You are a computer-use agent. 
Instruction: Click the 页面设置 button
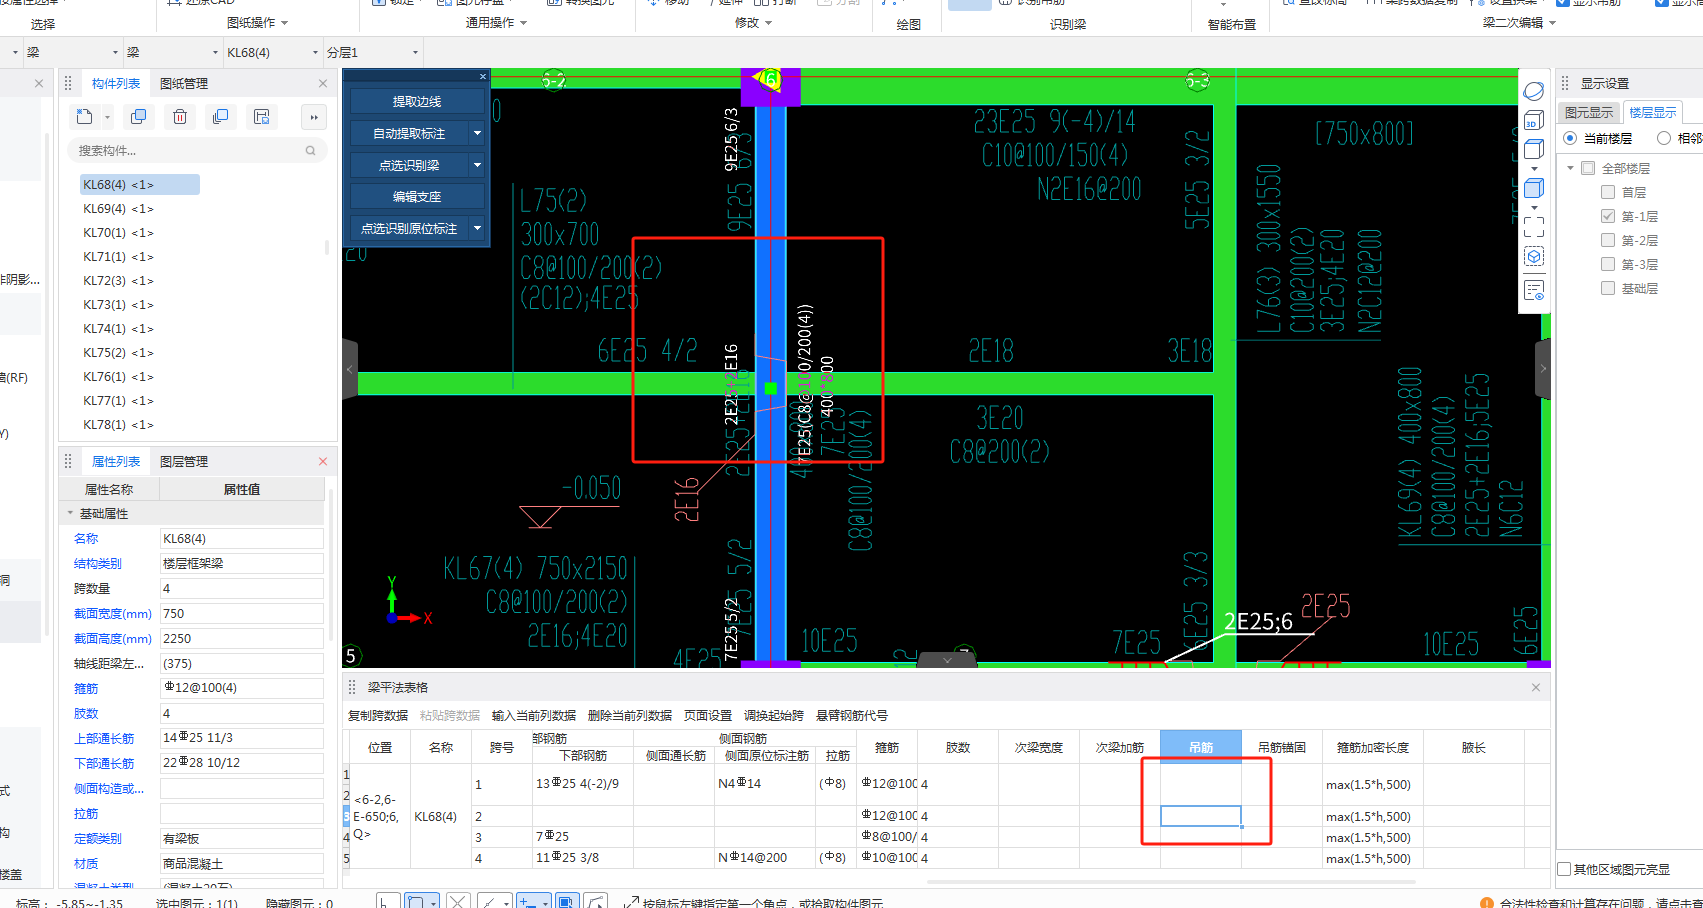tap(708, 716)
